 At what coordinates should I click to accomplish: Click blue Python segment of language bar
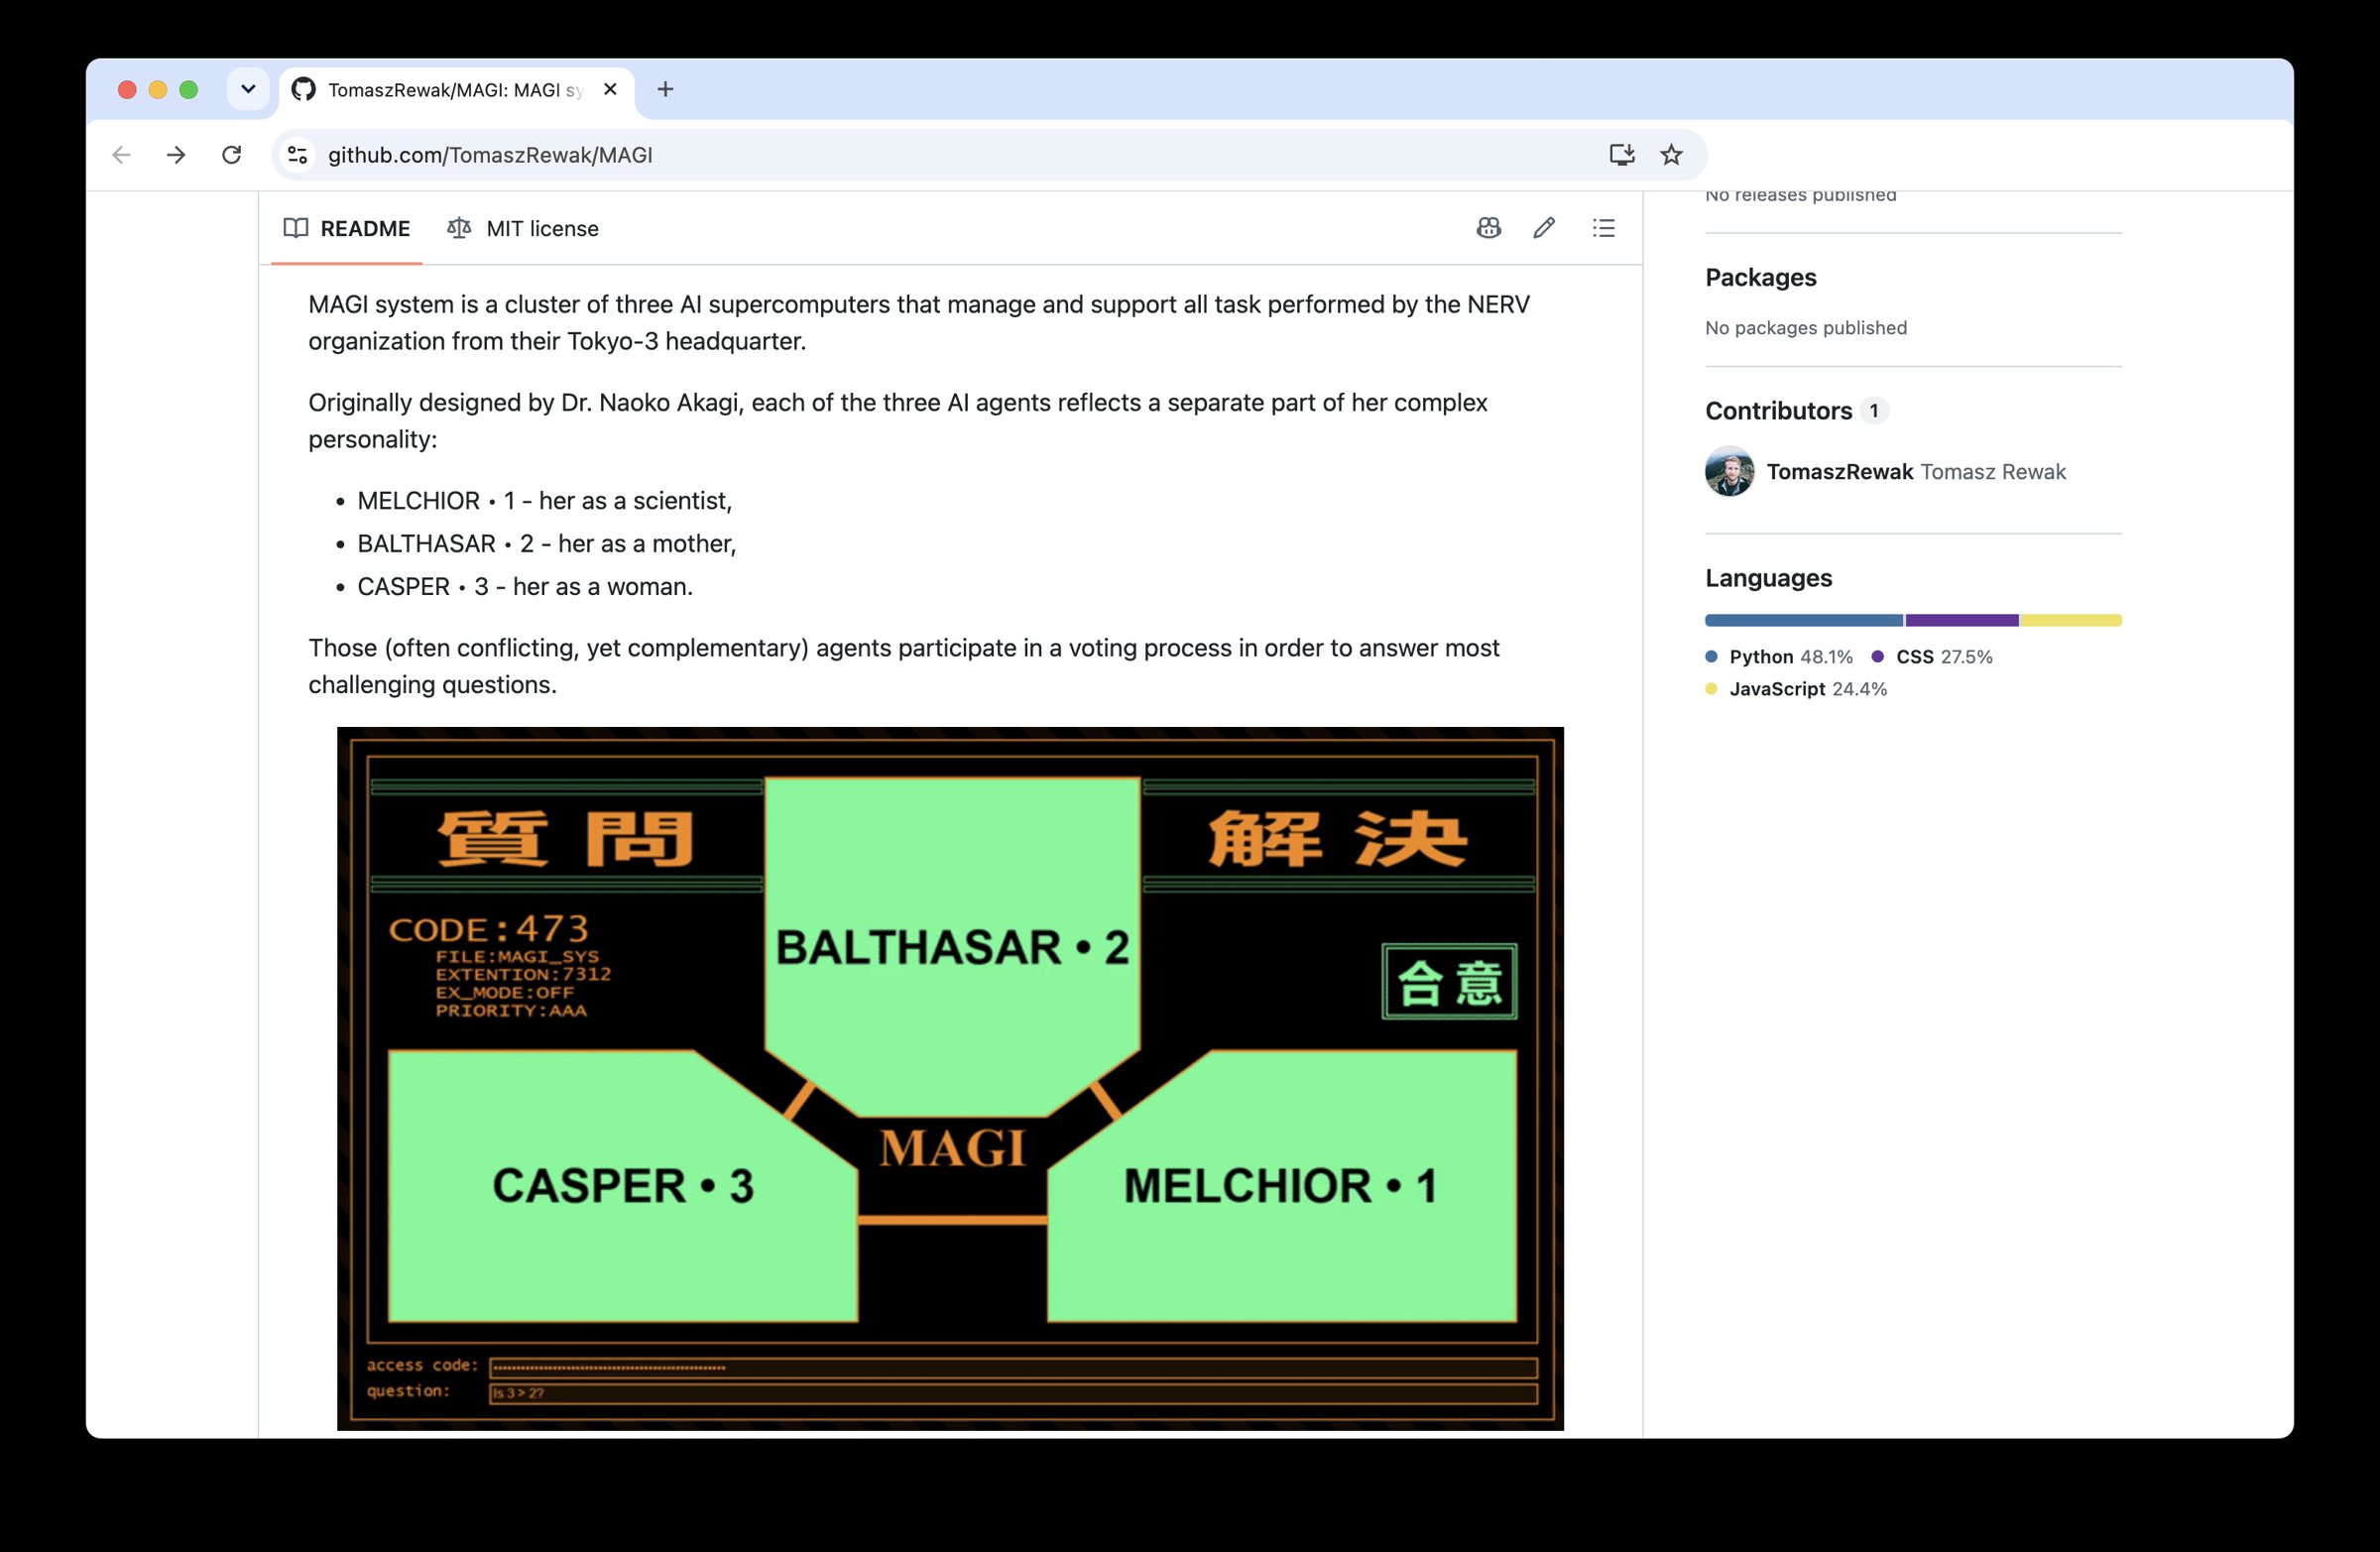pyautogui.click(x=1804, y=621)
